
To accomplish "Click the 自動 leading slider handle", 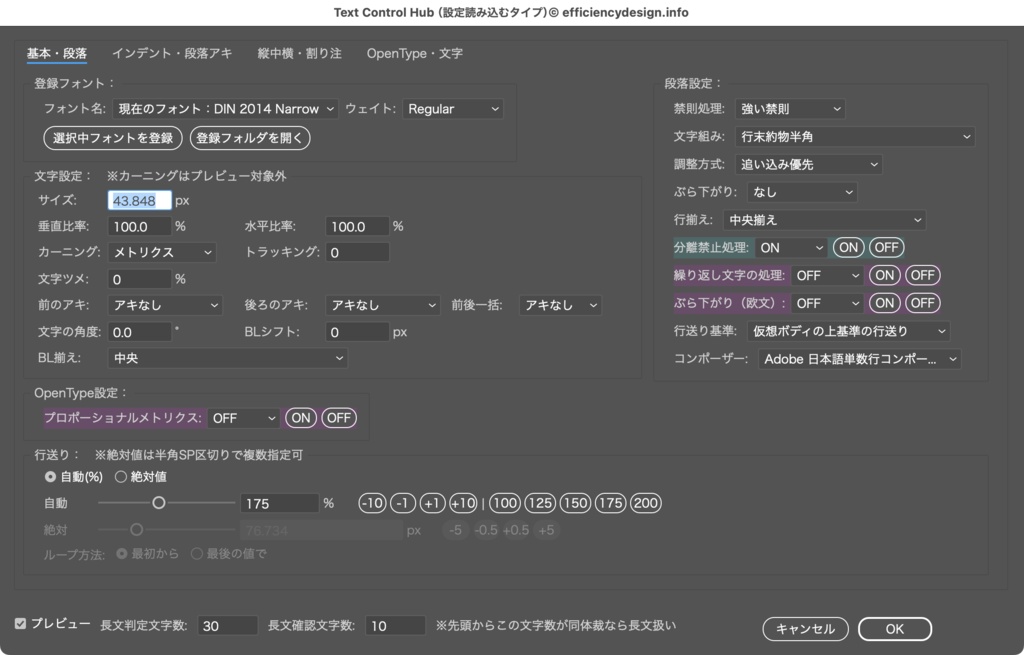I will [x=159, y=503].
